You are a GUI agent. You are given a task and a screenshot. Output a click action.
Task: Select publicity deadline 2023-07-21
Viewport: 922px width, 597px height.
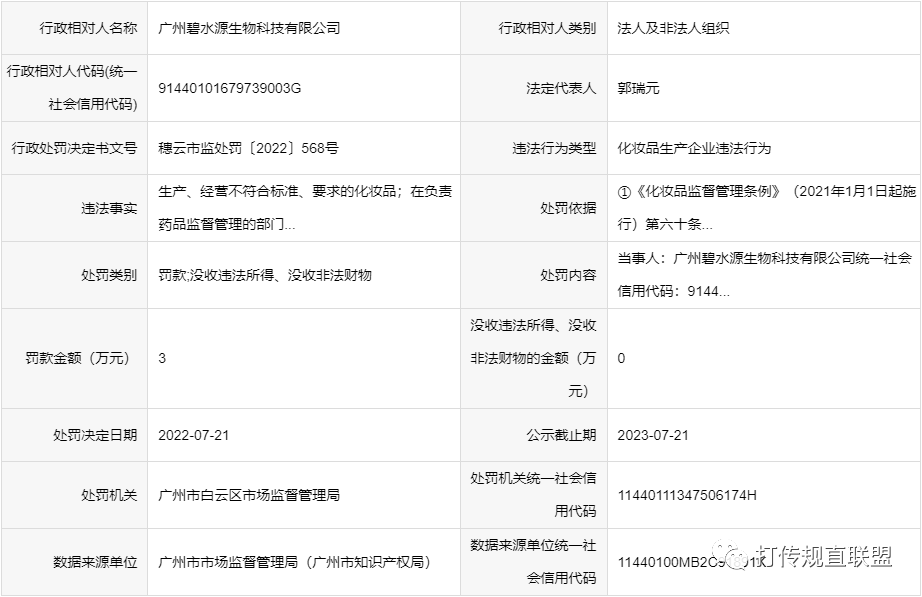tap(653, 435)
